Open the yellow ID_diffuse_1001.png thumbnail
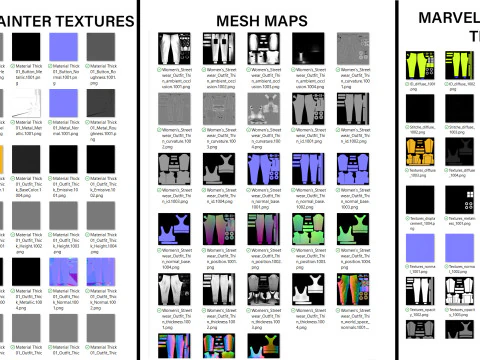480x360 pixels. click(420, 65)
